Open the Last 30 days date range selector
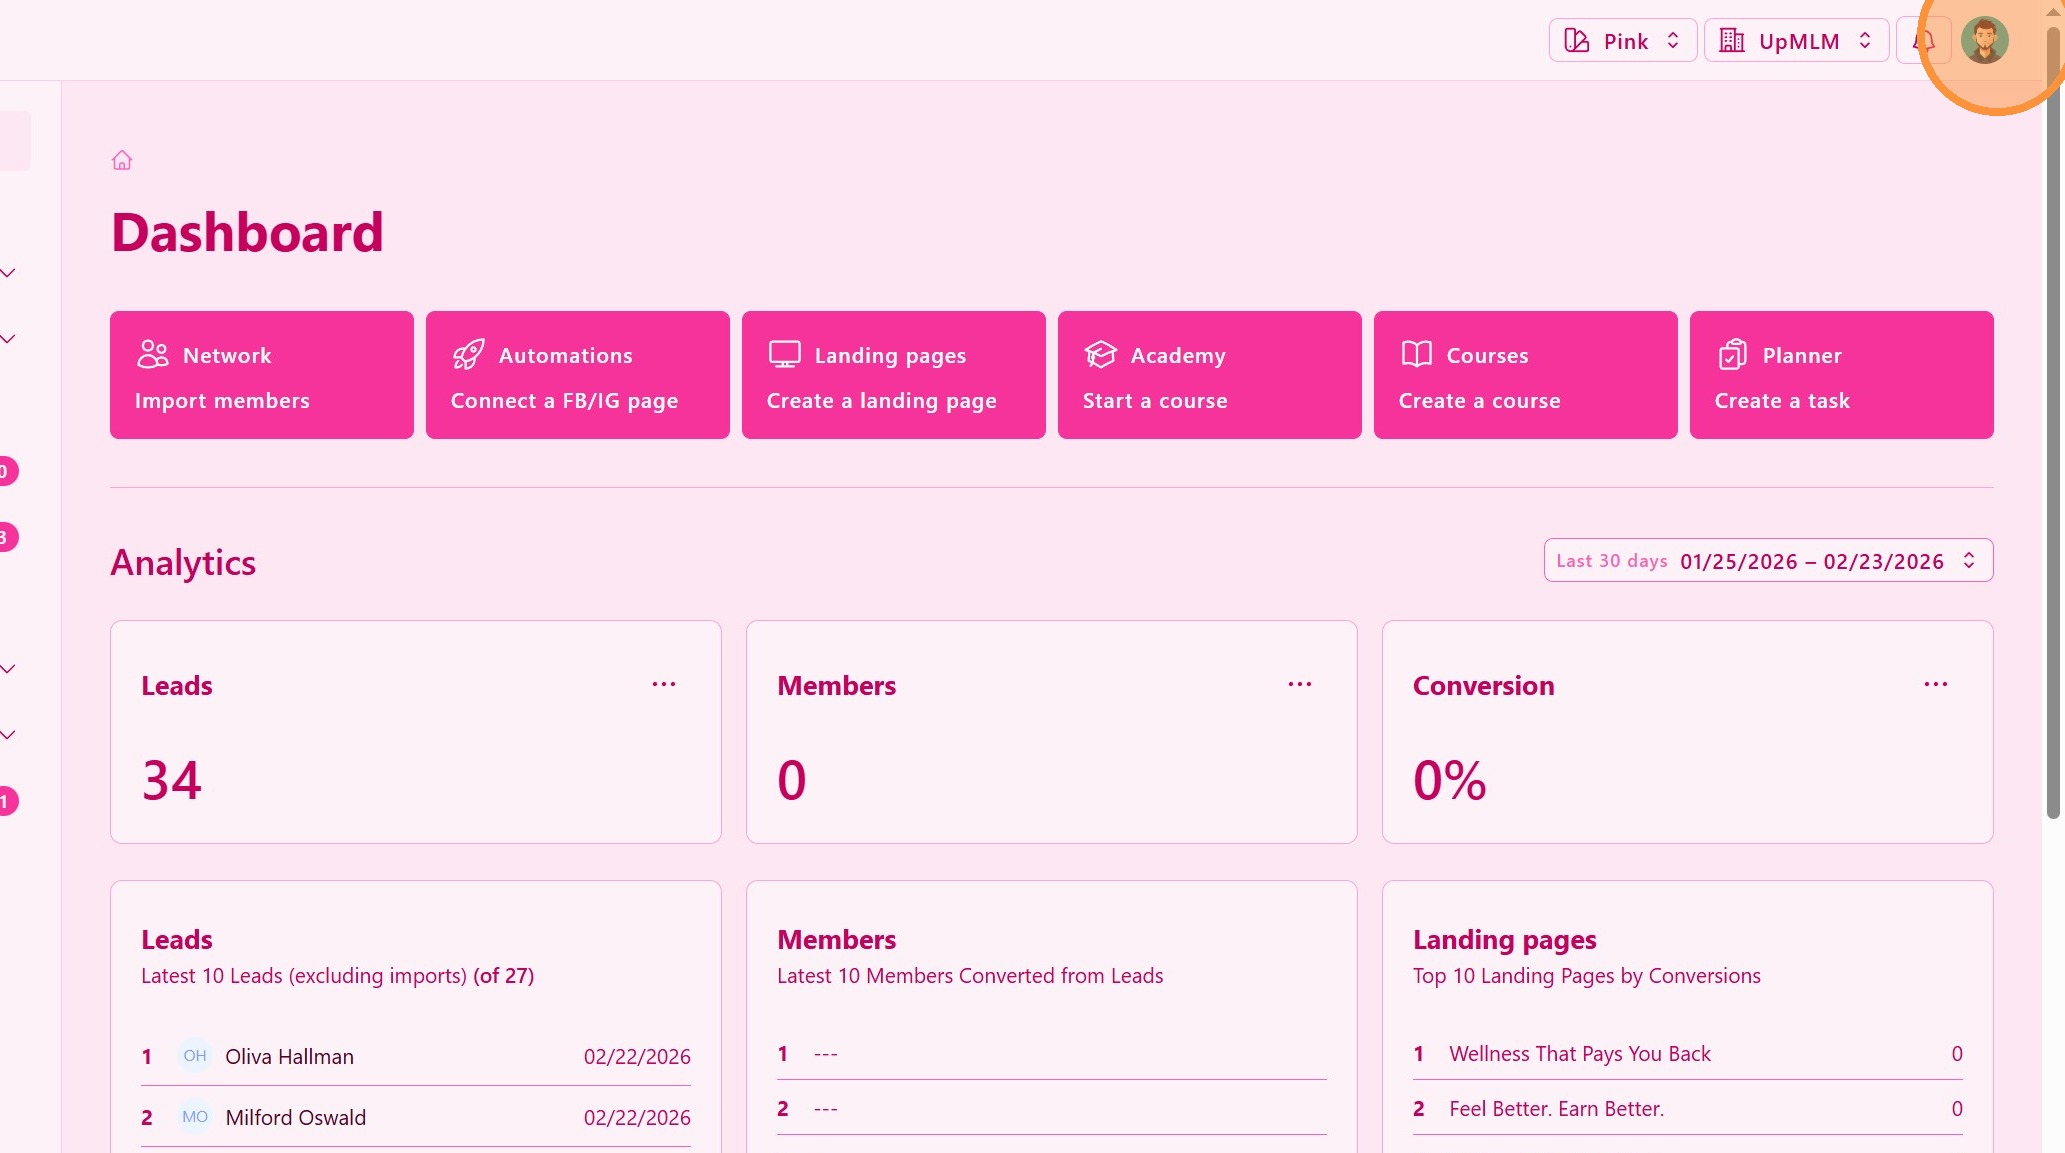 coord(1767,561)
